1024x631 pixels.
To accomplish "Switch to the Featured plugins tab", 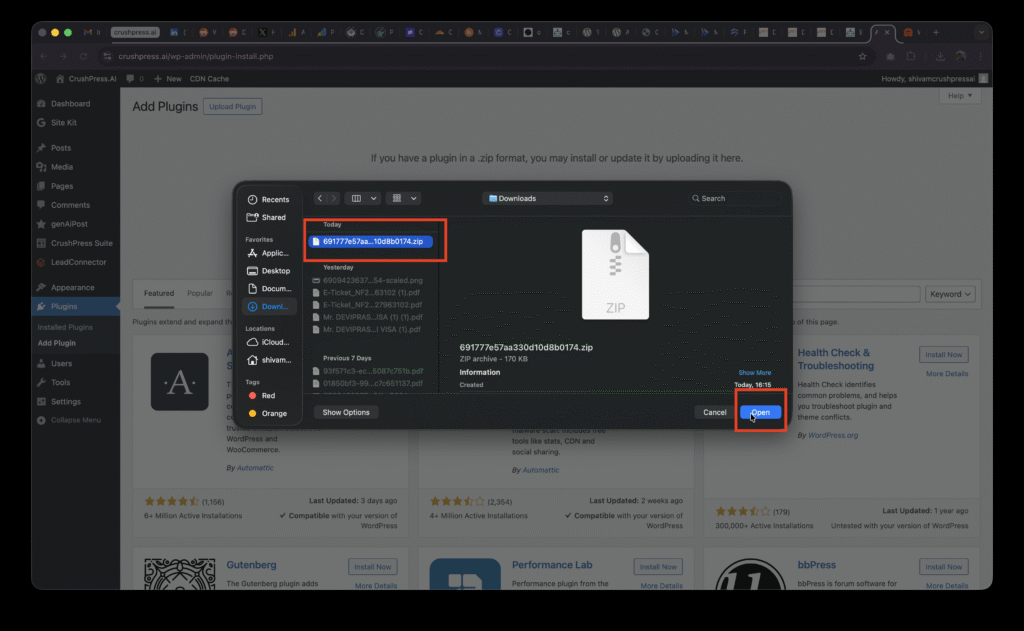I will tap(159, 293).
